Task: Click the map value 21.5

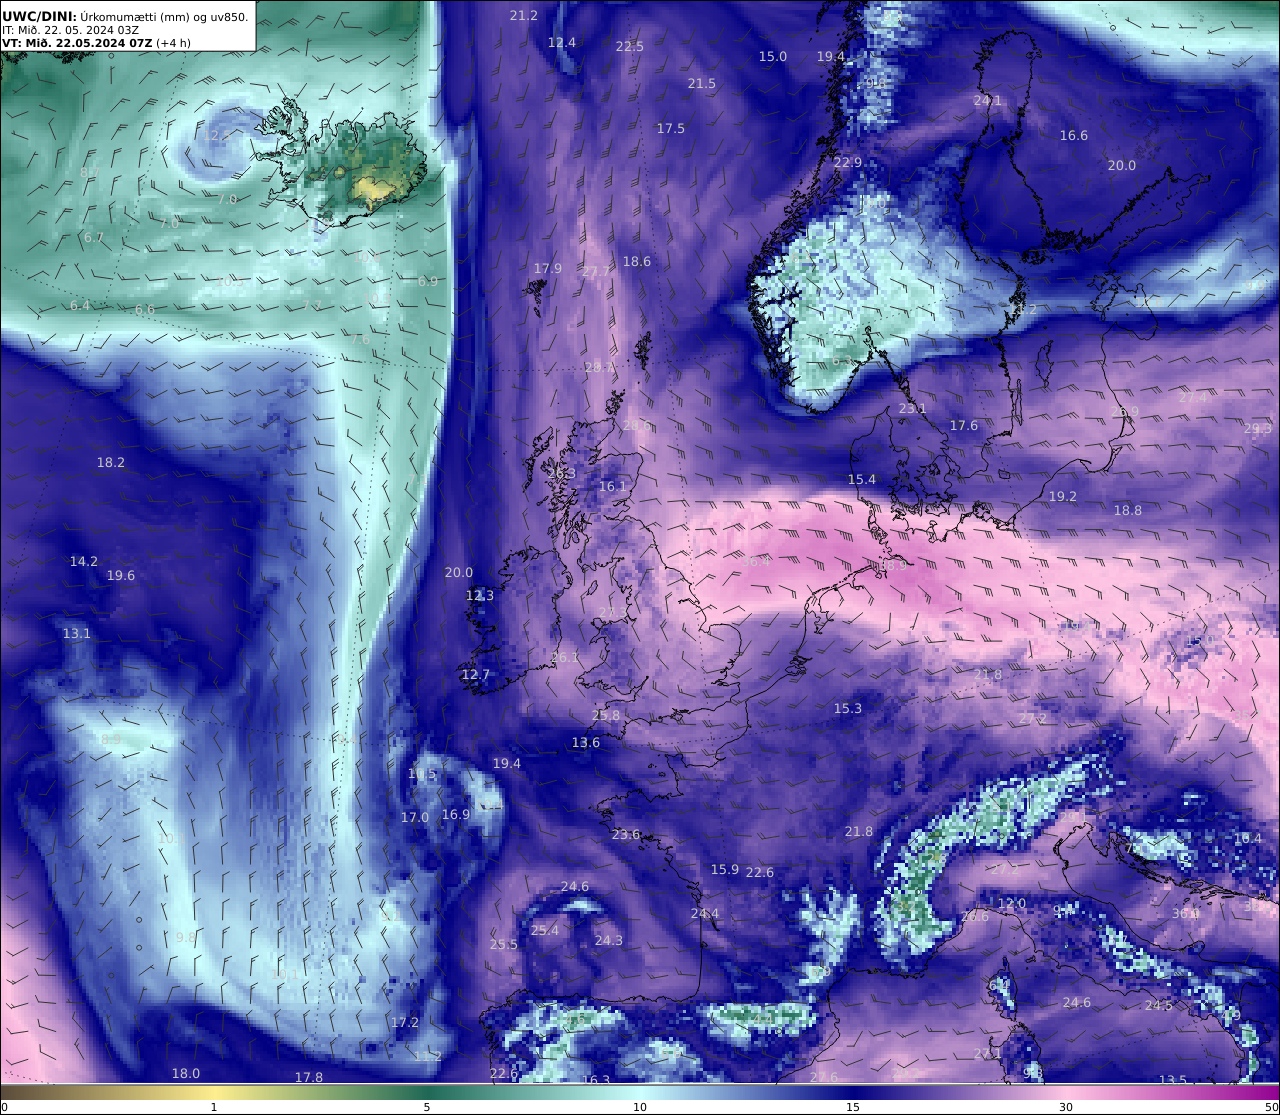Action: [702, 83]
